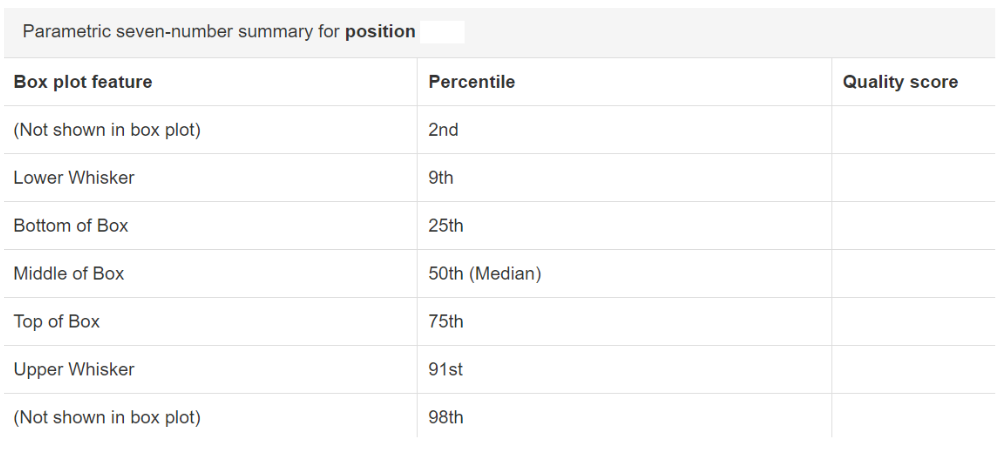Select the "Lower Whisker" cell
Viewport: 996px width, 457px height.
(x=74, y=178)
